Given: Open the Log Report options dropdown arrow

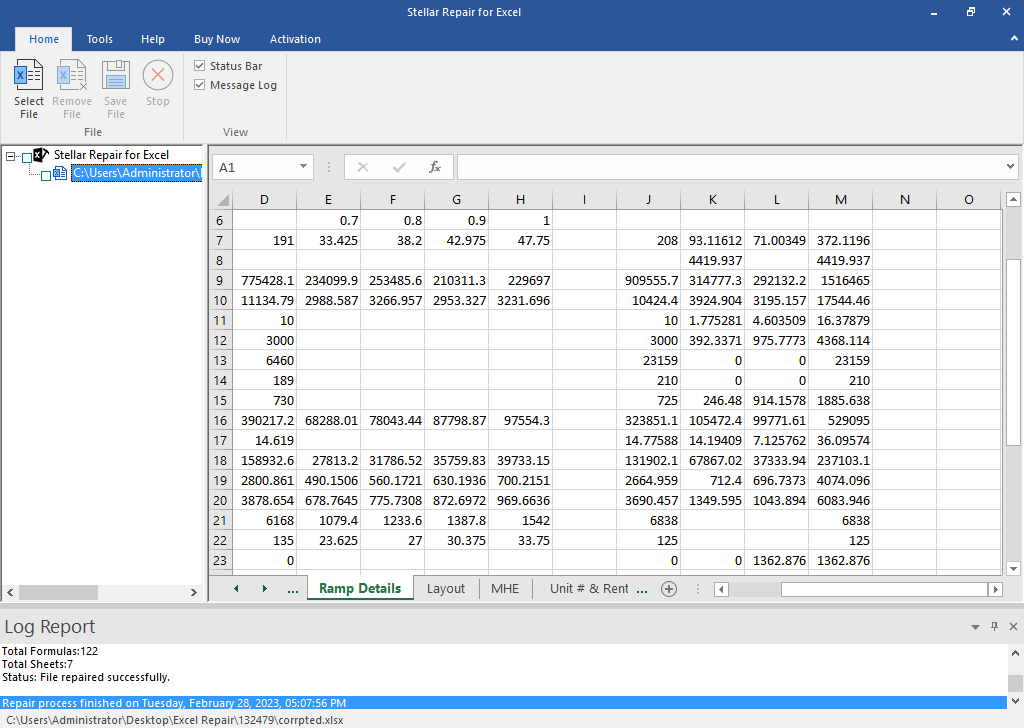Looking at the screenshot, I should click(x=975, y=627).
